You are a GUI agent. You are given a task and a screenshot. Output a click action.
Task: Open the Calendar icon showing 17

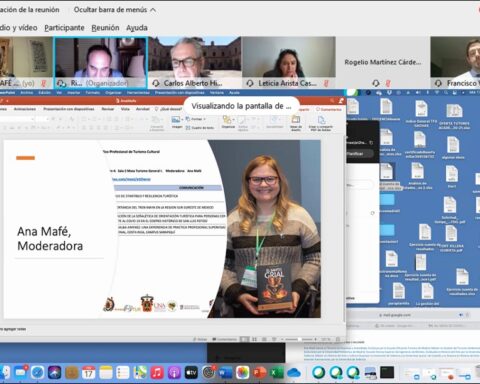tap(89, 372)
